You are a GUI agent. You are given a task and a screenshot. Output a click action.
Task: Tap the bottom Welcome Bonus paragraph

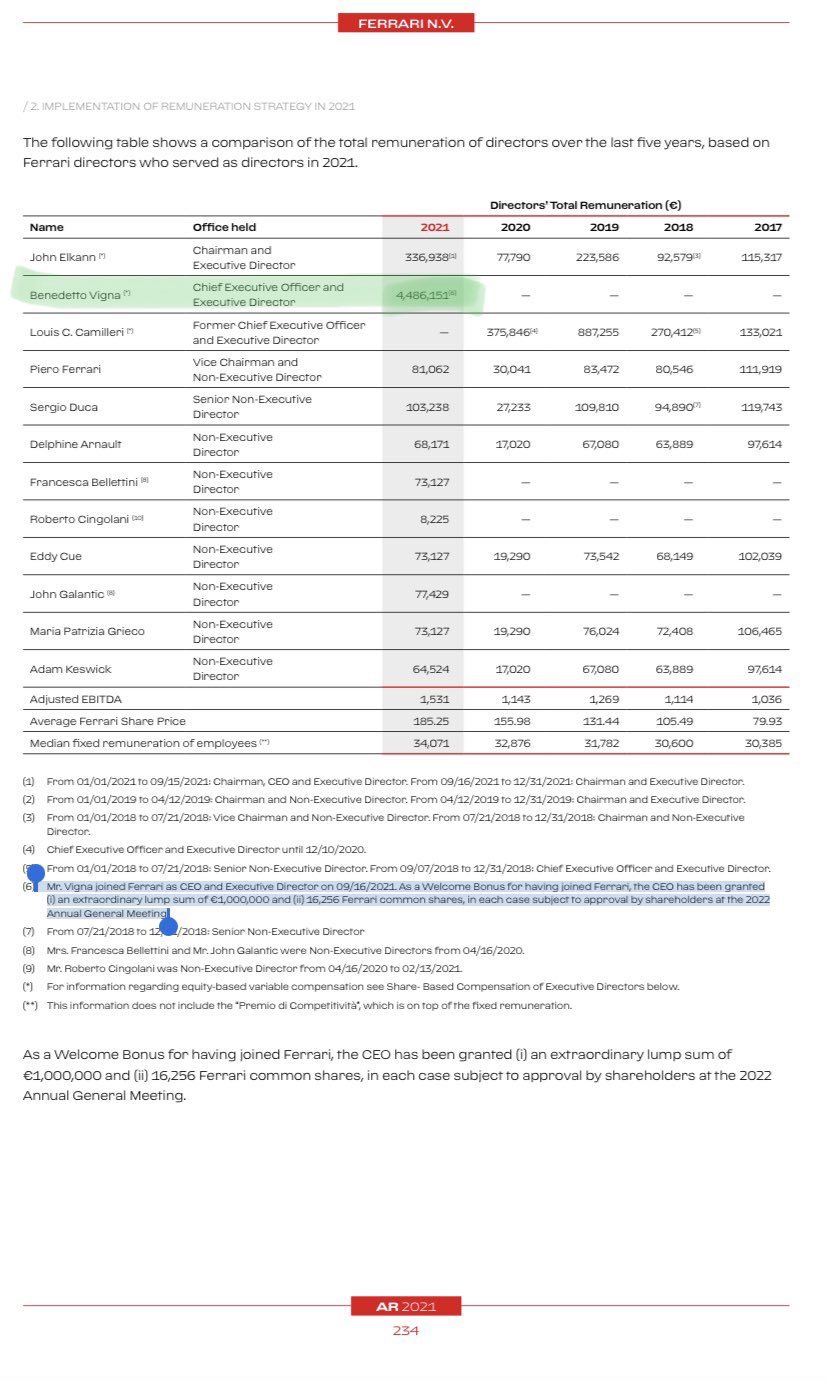[397, 1075]
